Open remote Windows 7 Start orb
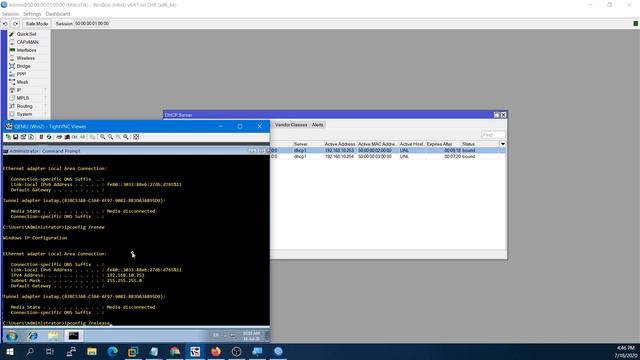This screenshot has width=640, height=360. tap(11, 336)
